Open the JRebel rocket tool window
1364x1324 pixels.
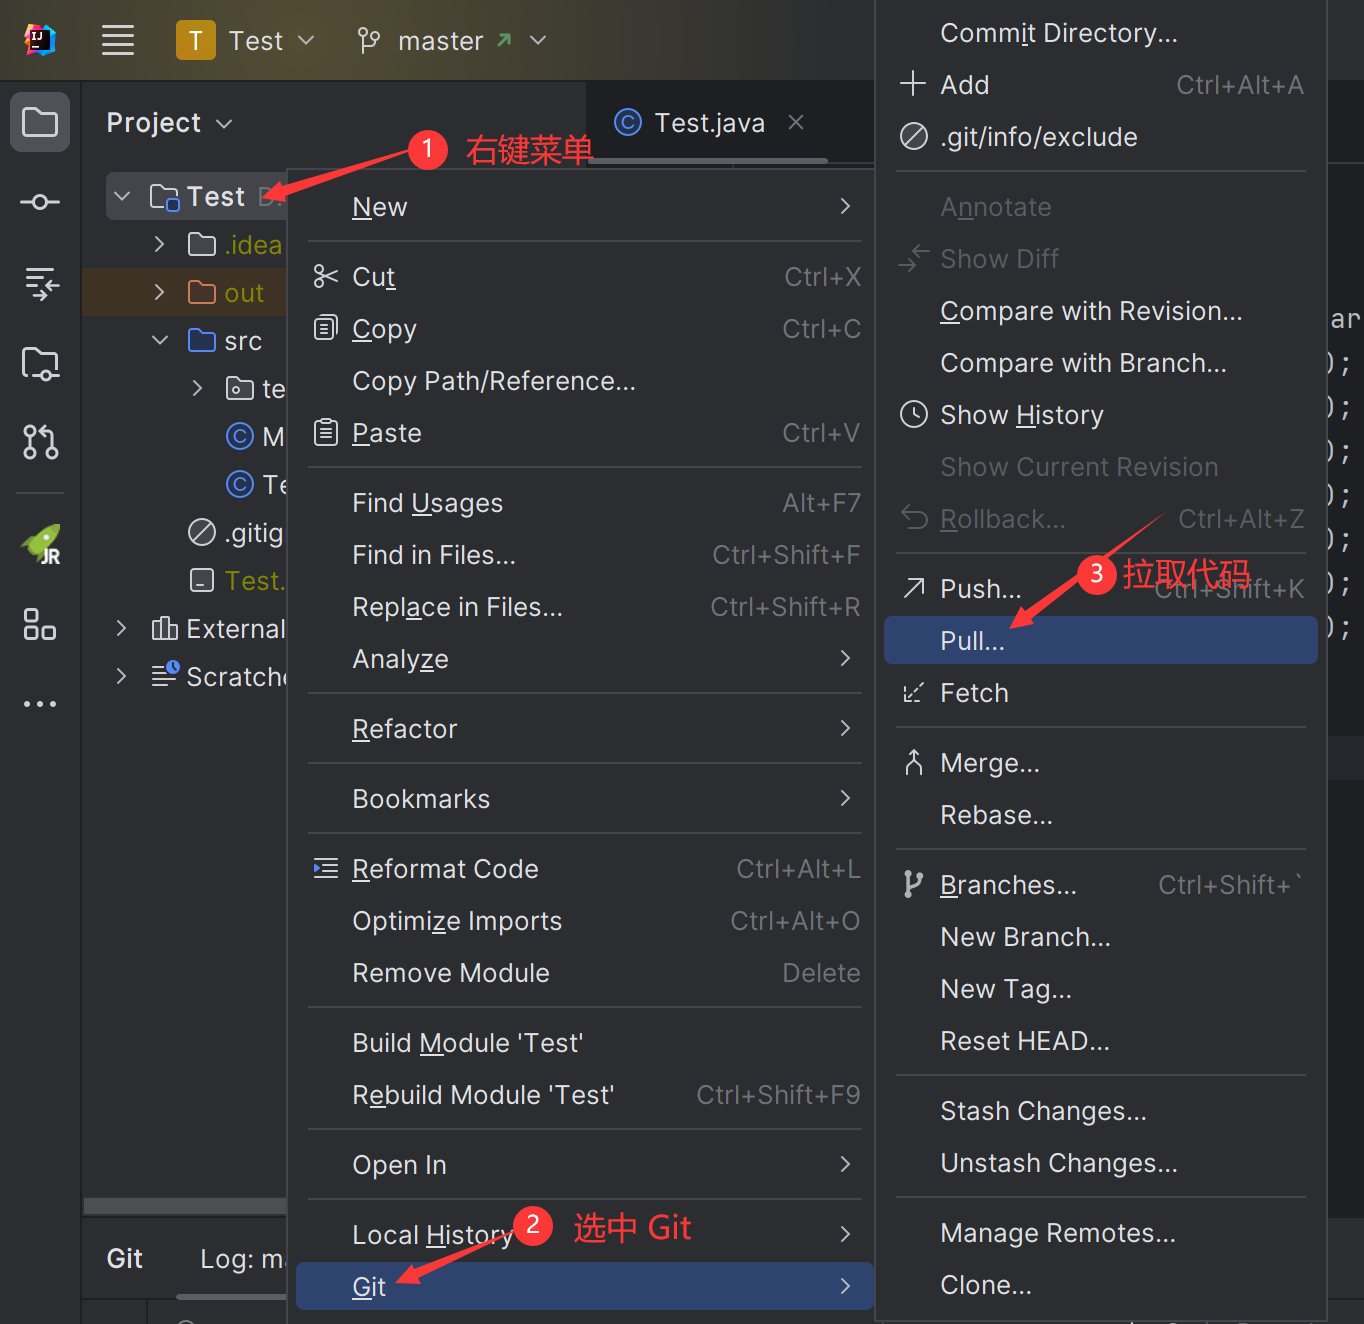41,545
